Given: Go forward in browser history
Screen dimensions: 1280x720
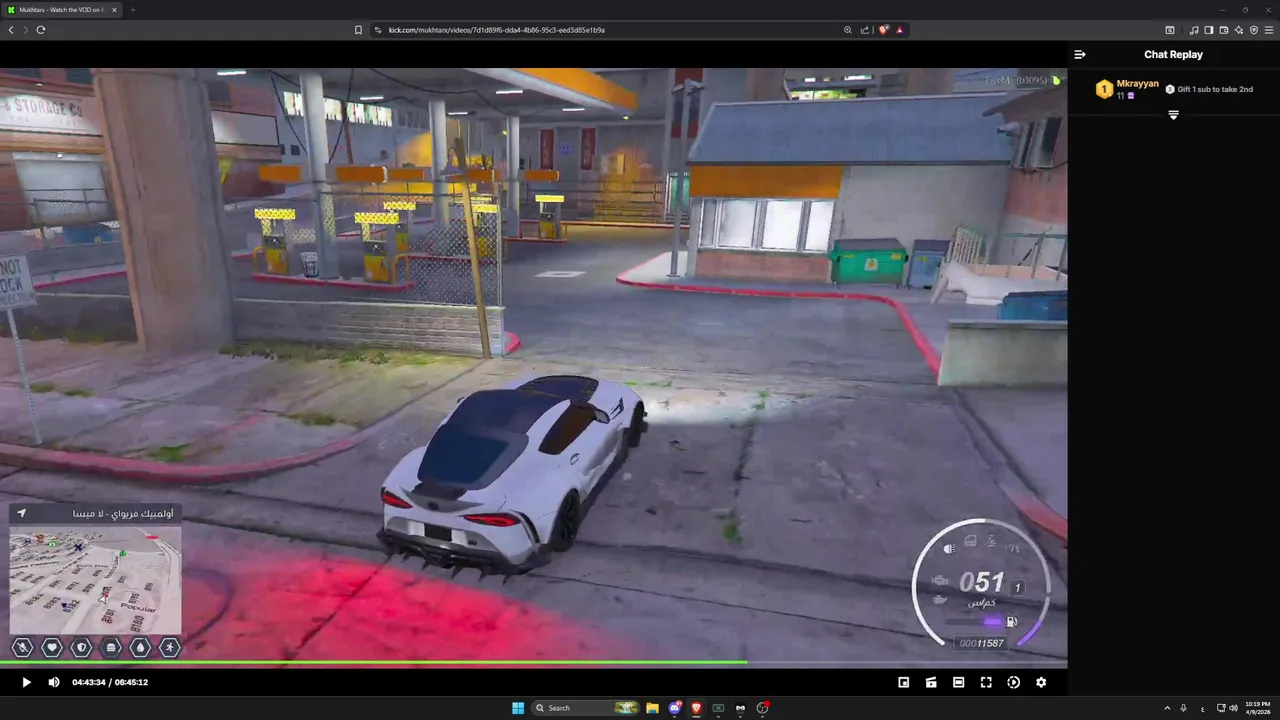Looking at the screenshot, I should (26, 30).
